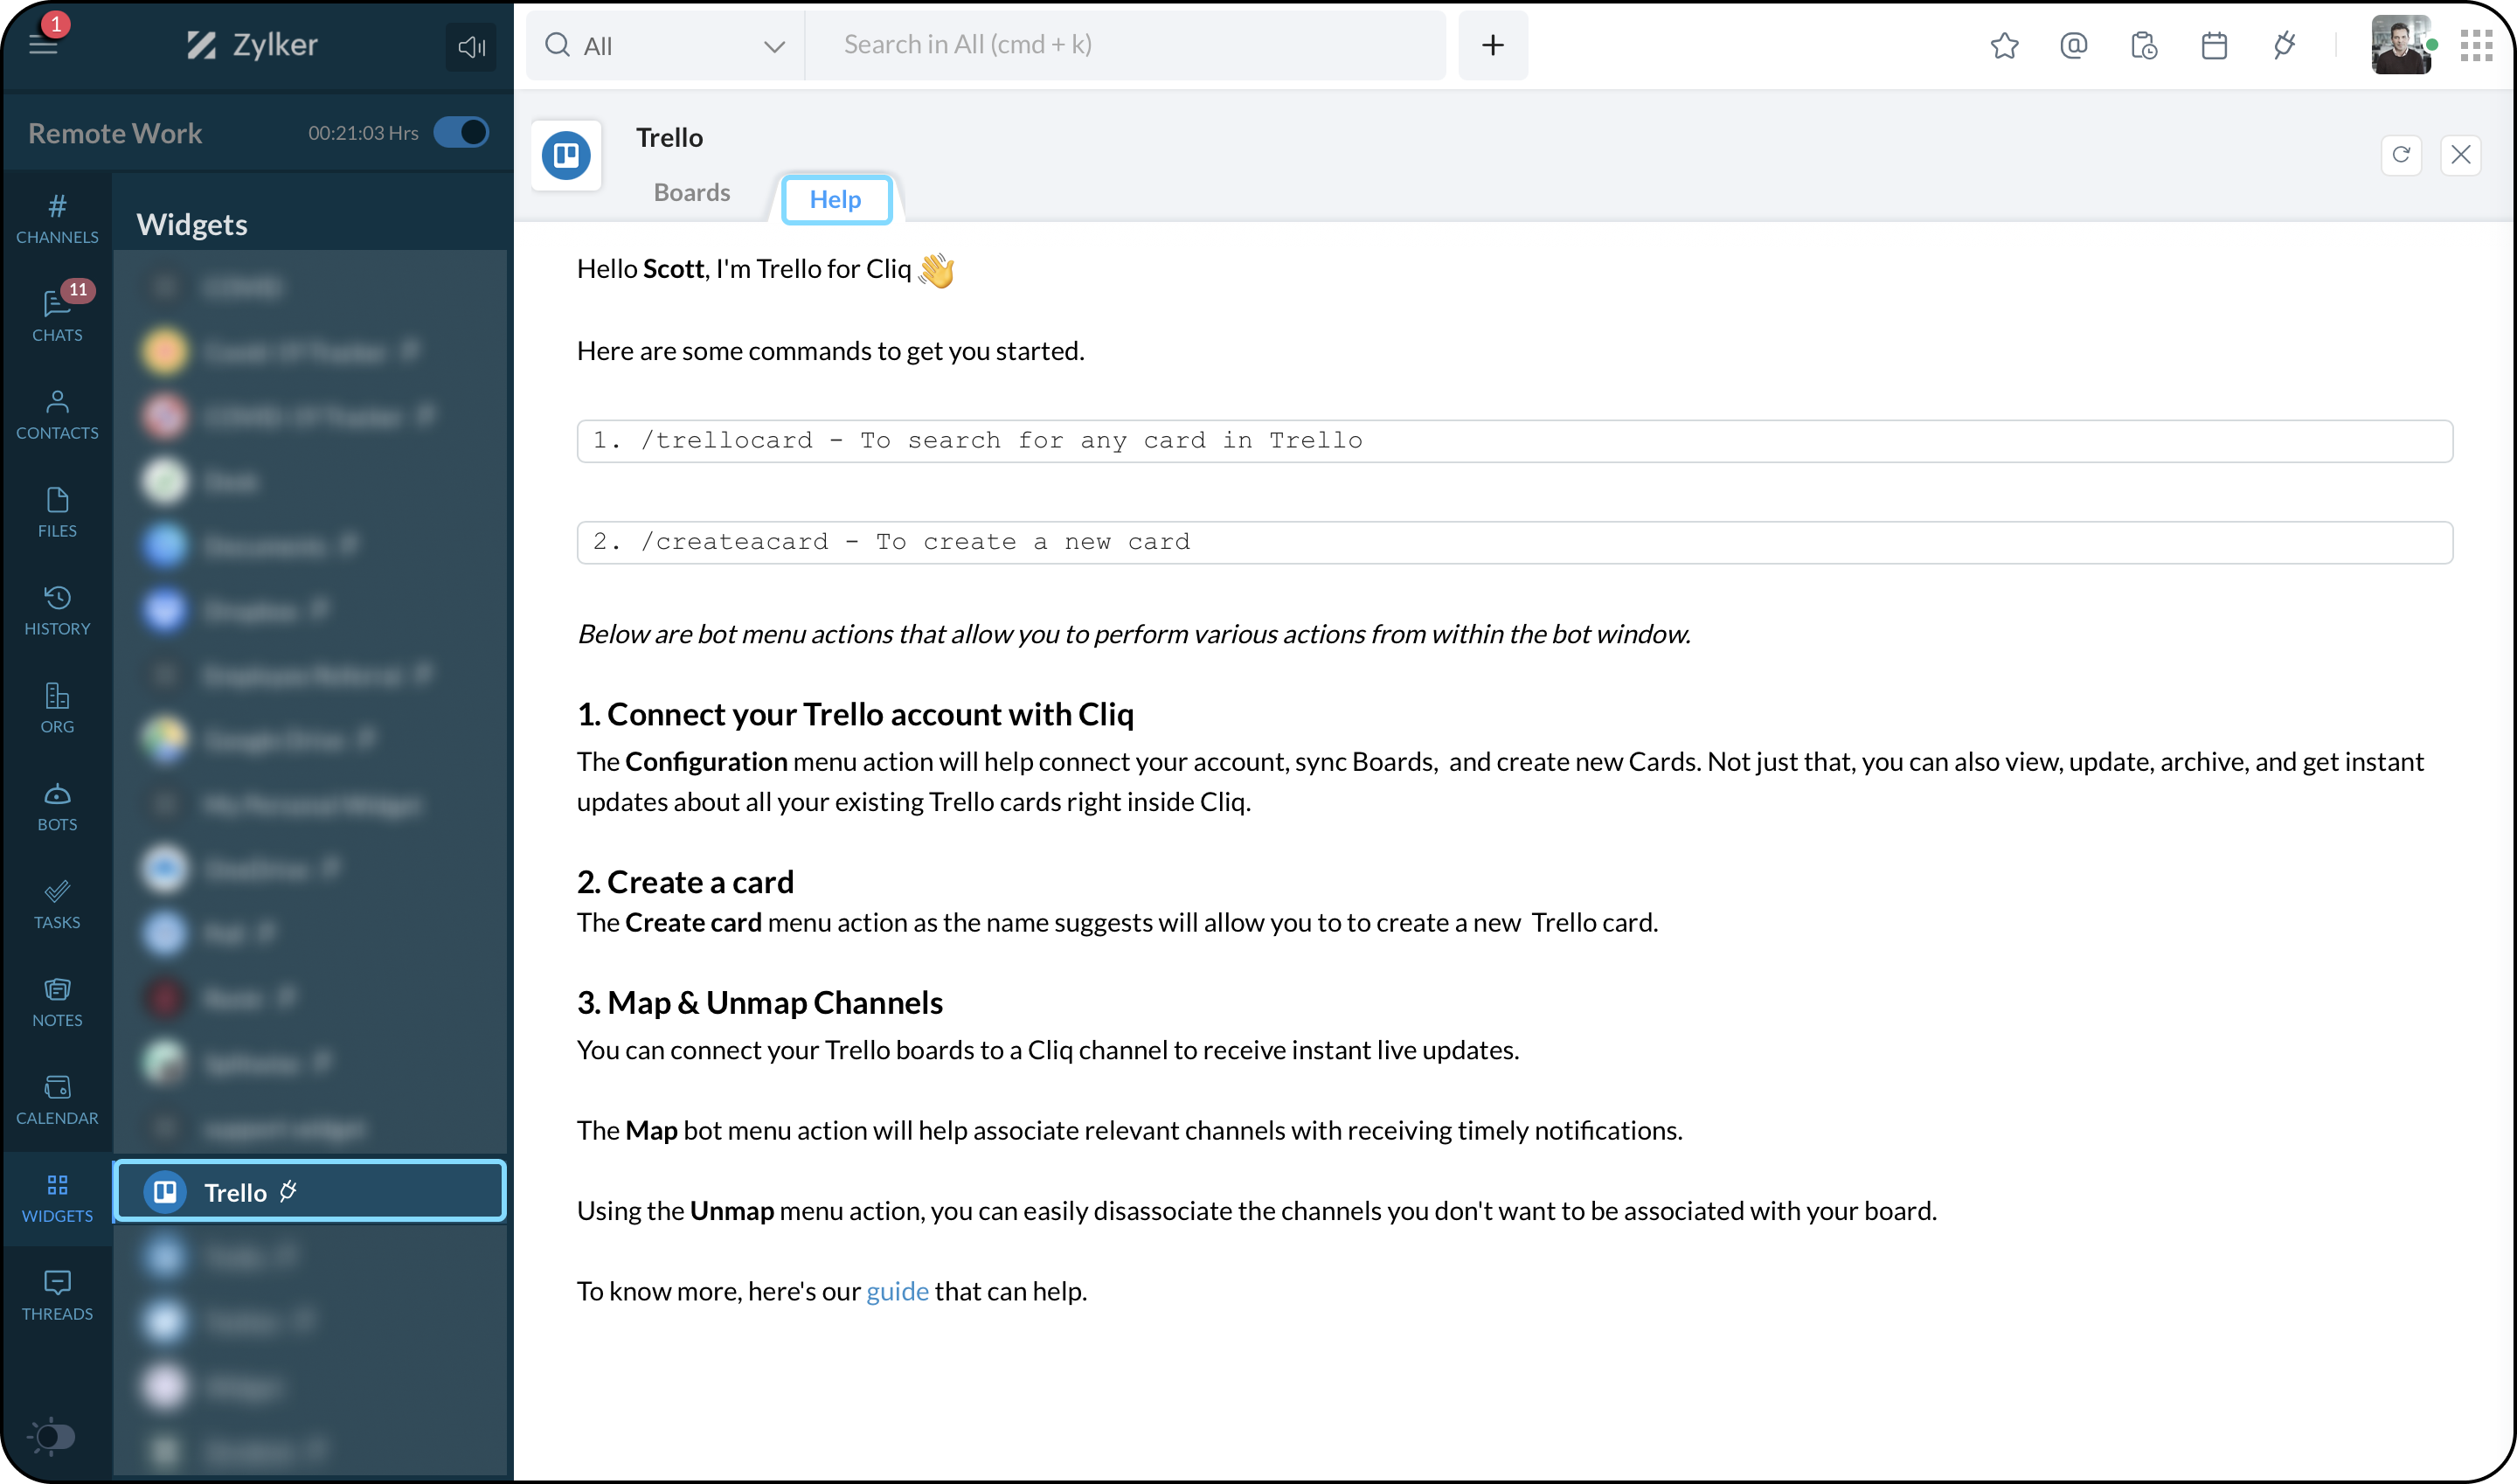Open the Tasks section

[57, 904]
